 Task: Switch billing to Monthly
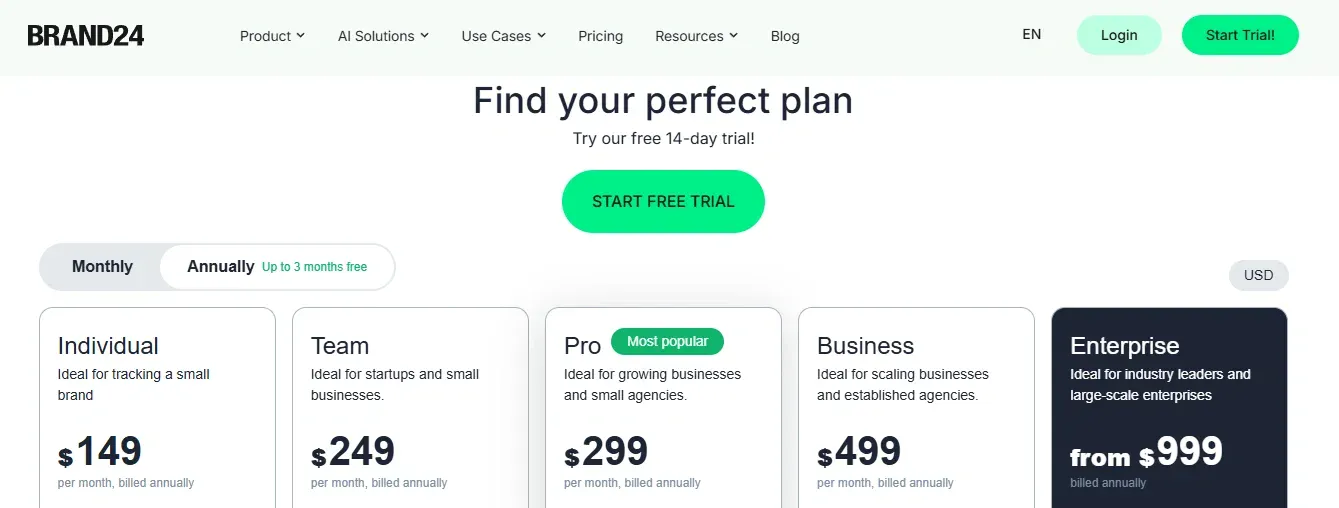tap(102, 267)
